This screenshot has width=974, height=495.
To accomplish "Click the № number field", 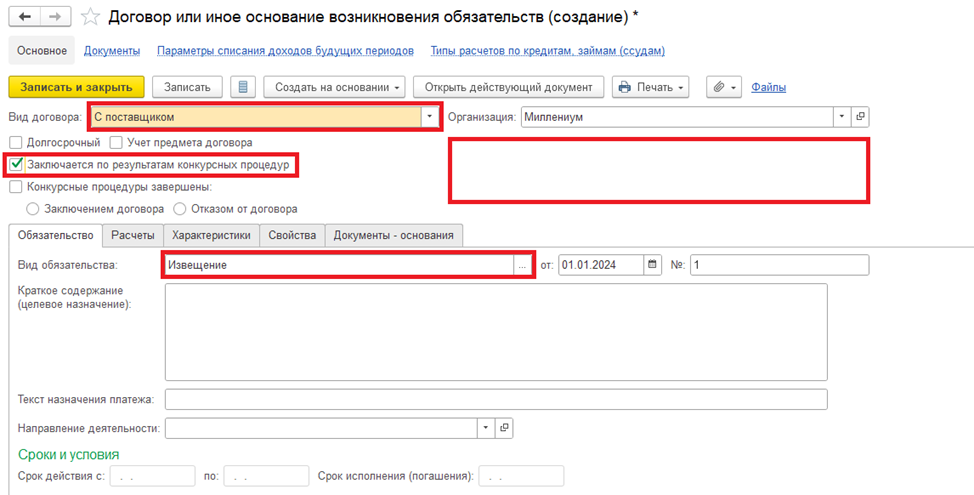I will coord(780,265).
